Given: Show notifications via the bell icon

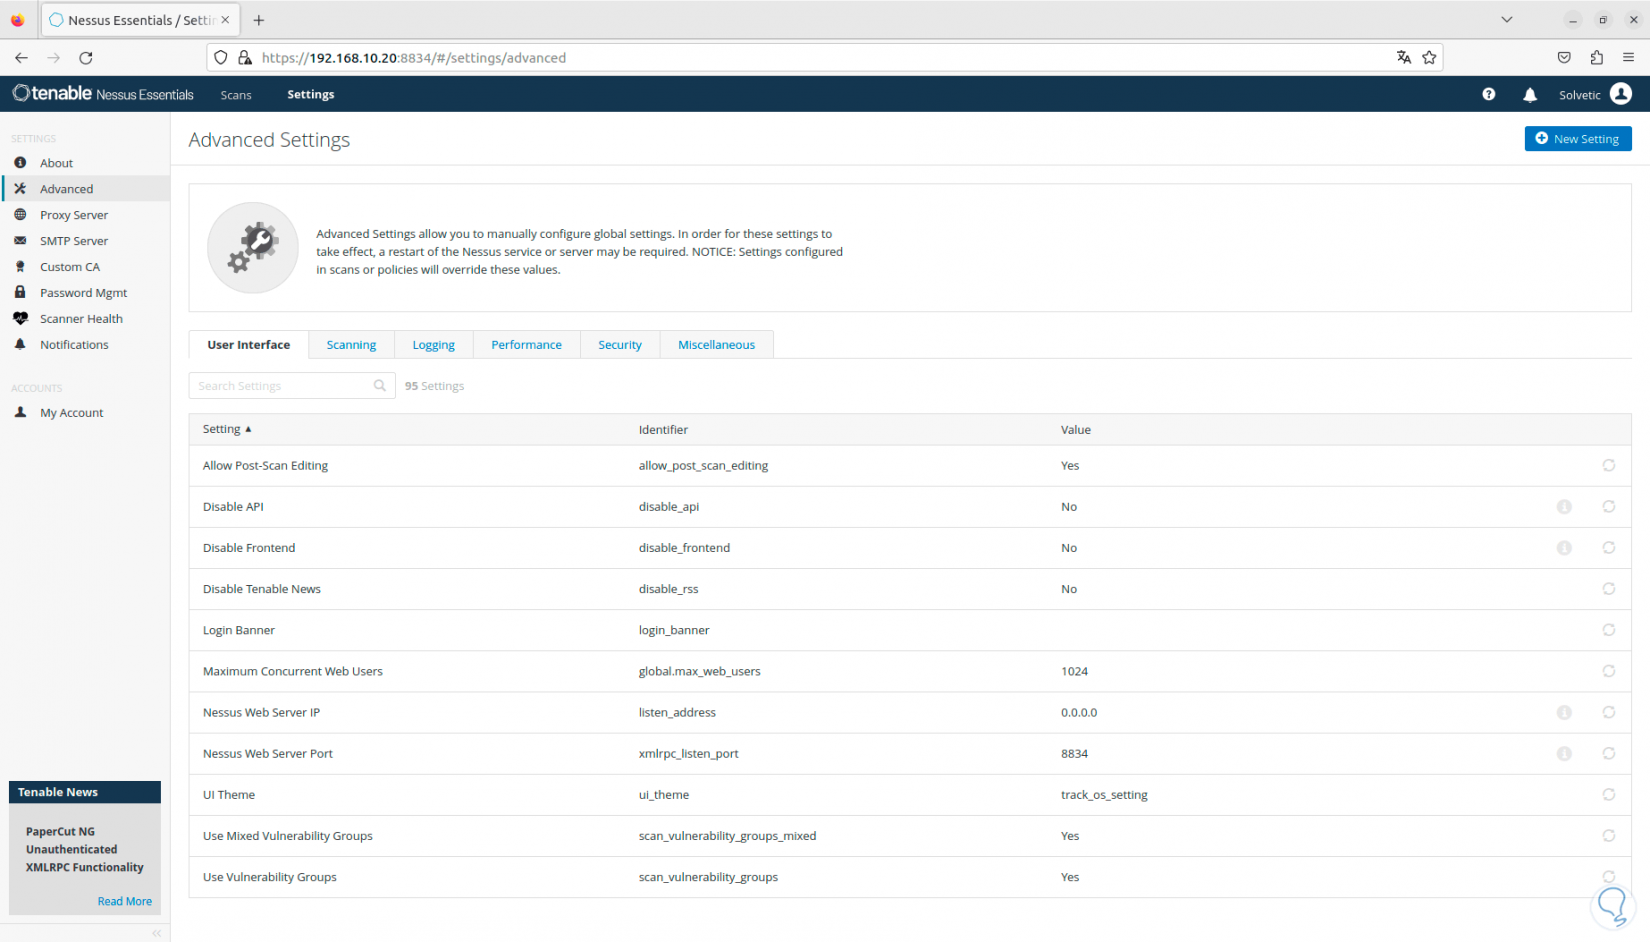Looking at the screenshot, I should [1530, 95].
